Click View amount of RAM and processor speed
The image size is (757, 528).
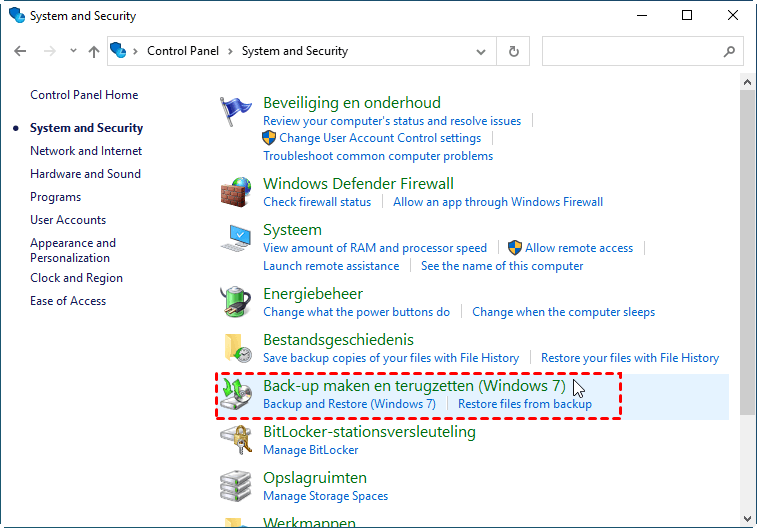click(375, 248)
